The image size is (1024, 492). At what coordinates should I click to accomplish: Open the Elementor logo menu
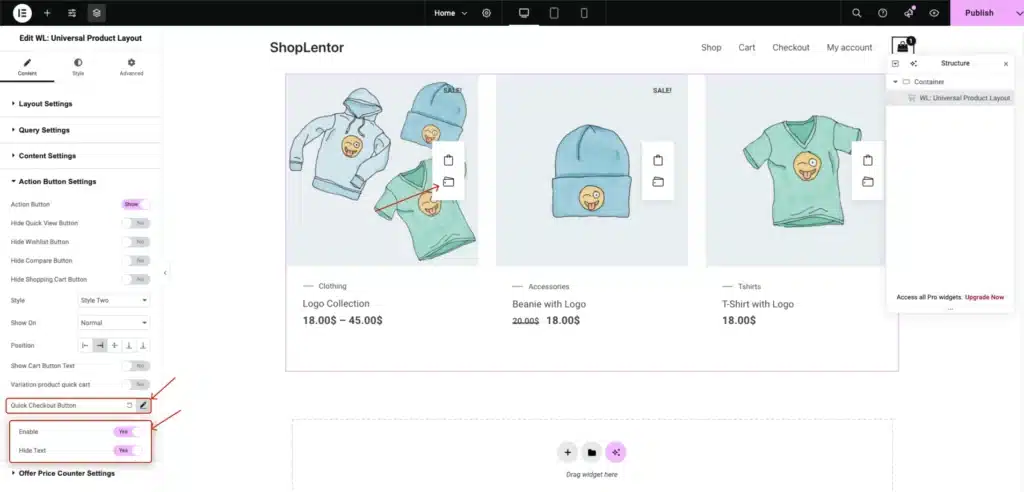pos(22,13)
